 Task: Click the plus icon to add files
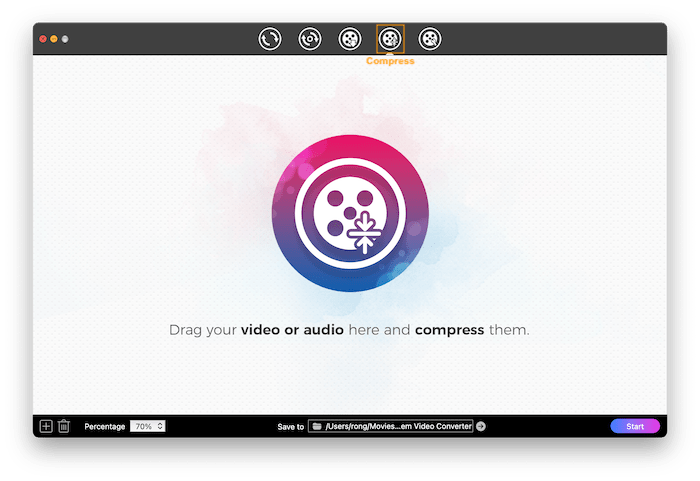(46, 426)
